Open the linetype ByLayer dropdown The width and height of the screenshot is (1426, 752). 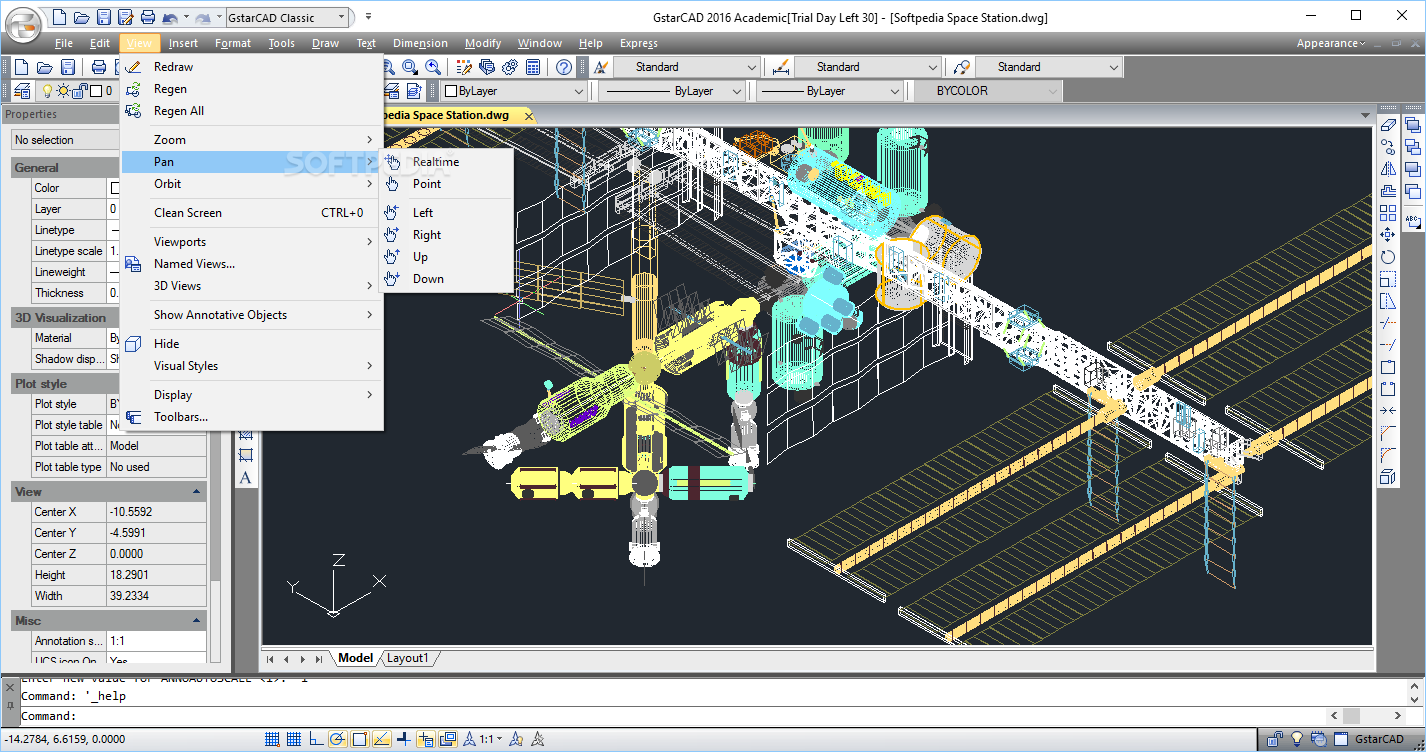click(672, 91)
